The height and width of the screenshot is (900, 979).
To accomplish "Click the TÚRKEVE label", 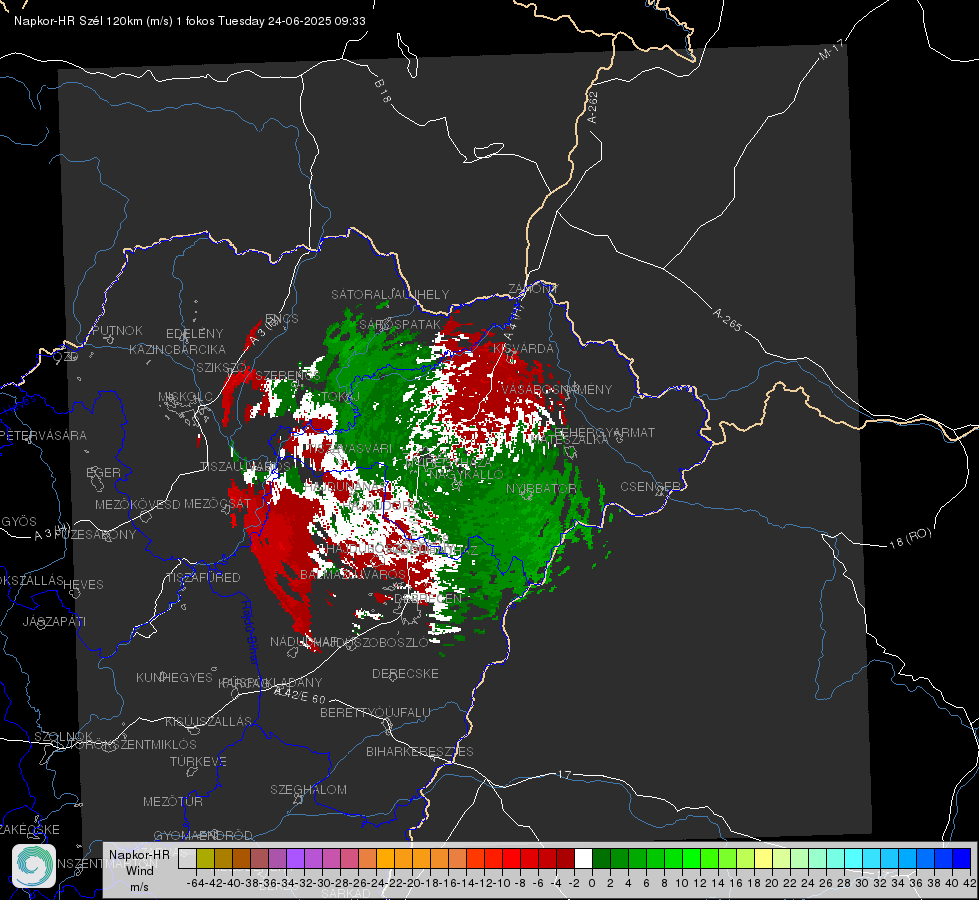I will [199, 761].
